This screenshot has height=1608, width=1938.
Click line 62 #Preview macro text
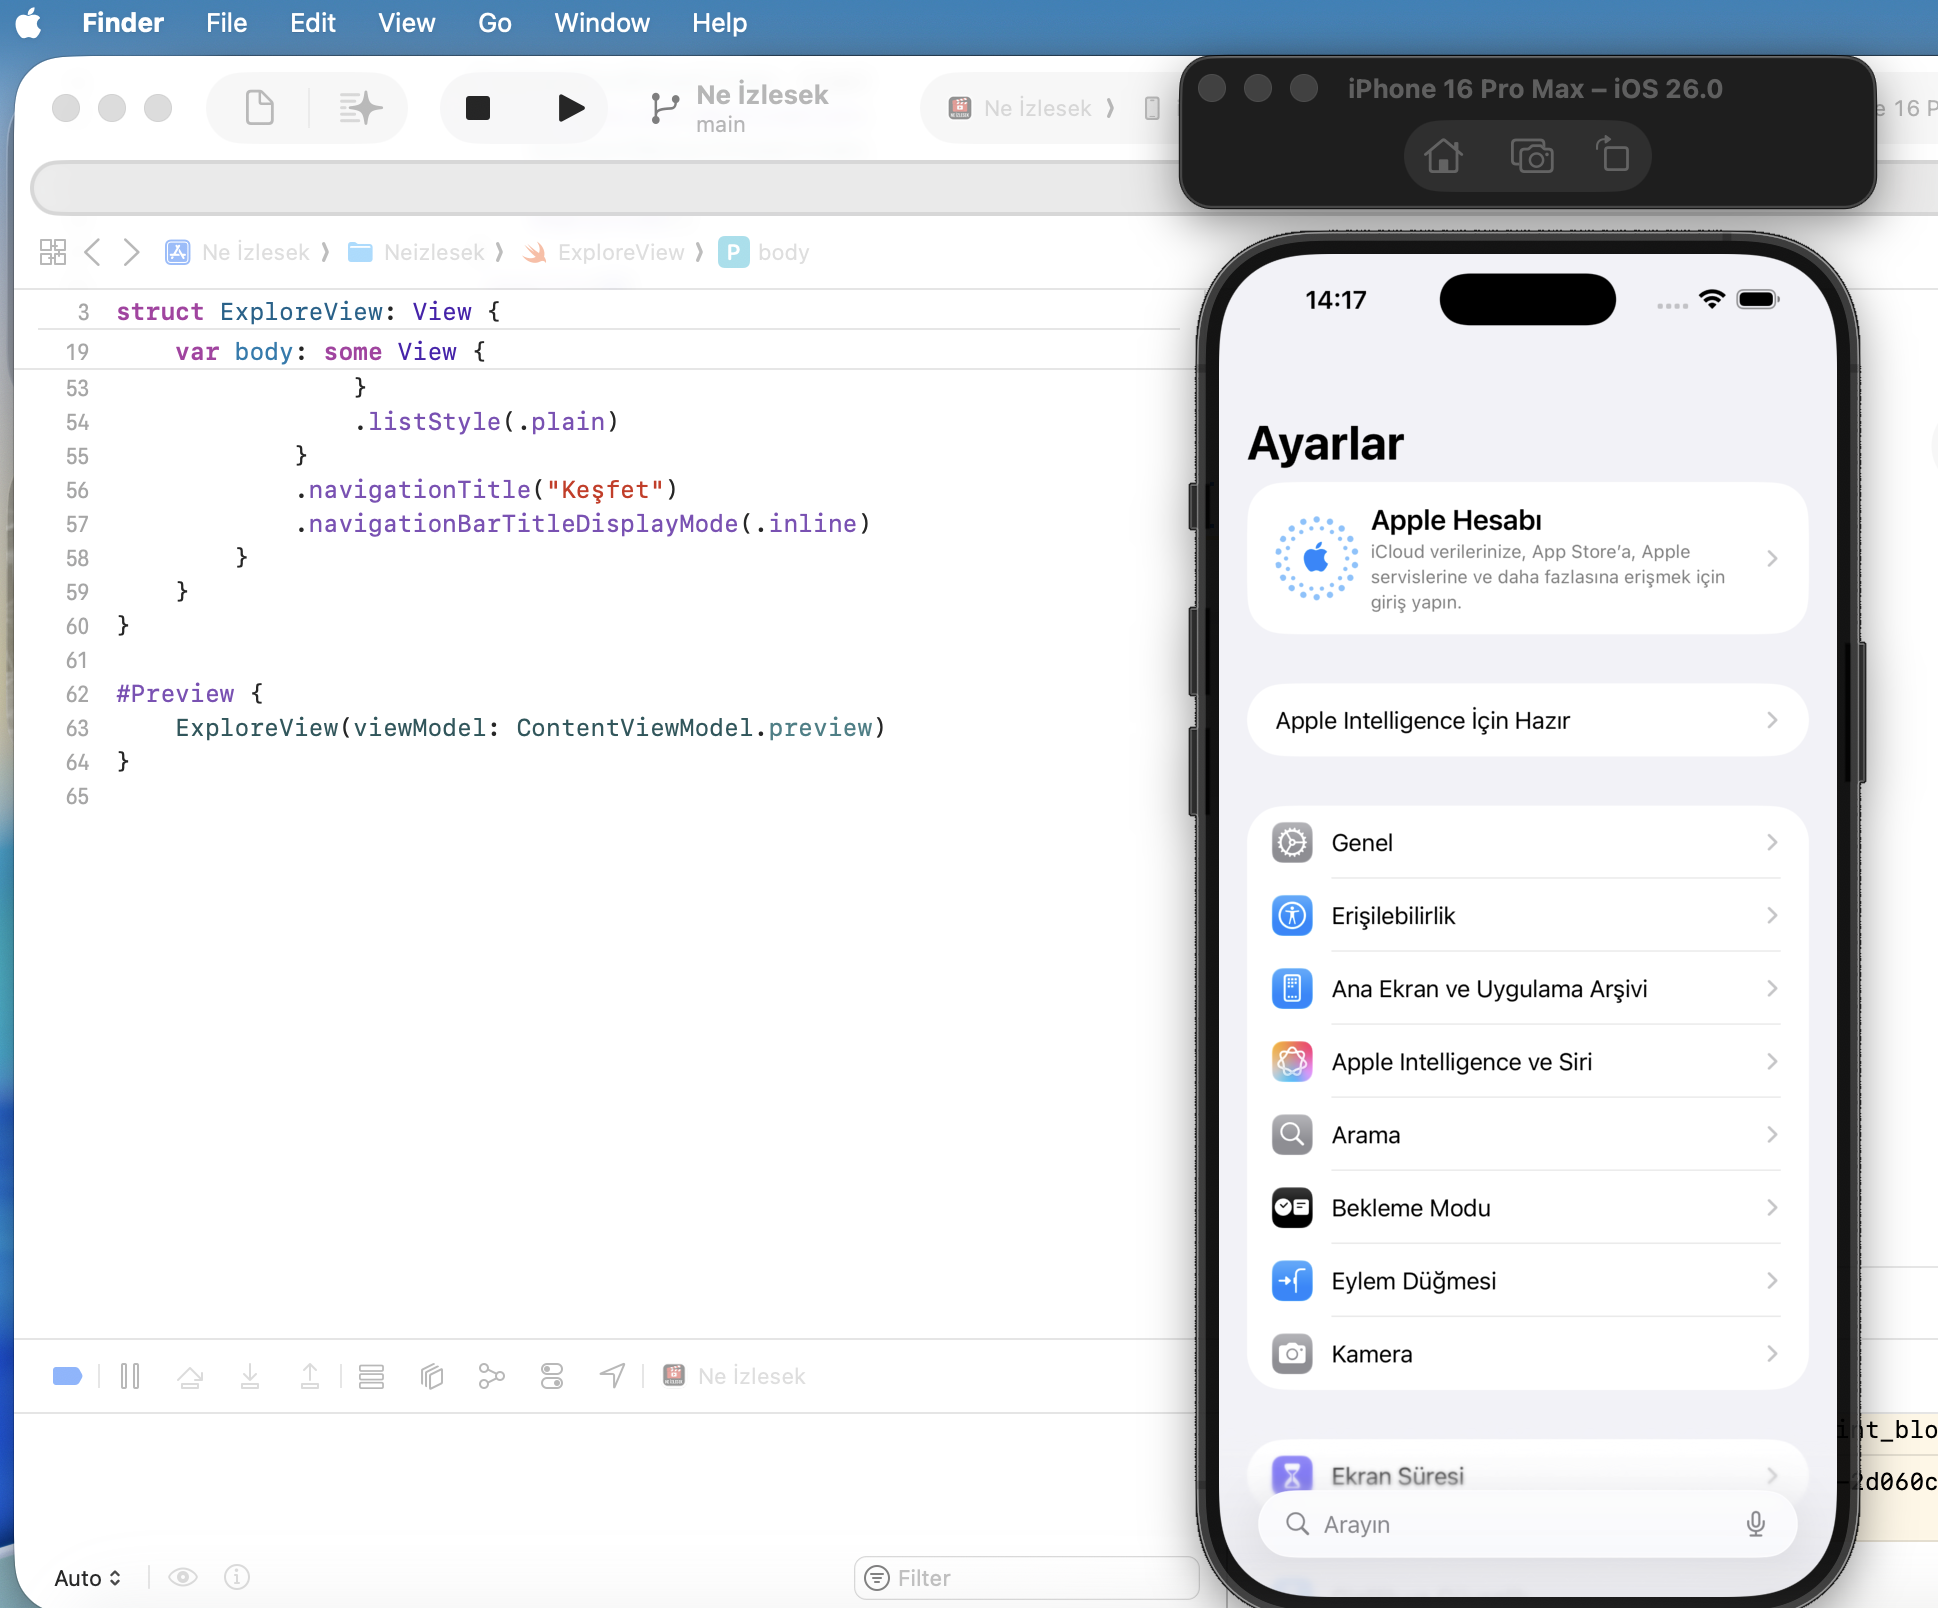click(175, 694)
